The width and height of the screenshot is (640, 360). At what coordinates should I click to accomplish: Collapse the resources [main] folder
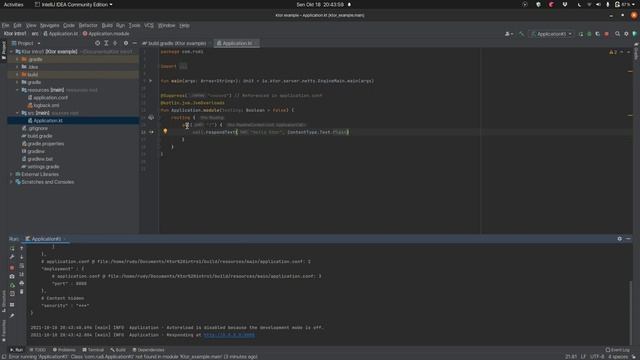click(x=17, y=90)
